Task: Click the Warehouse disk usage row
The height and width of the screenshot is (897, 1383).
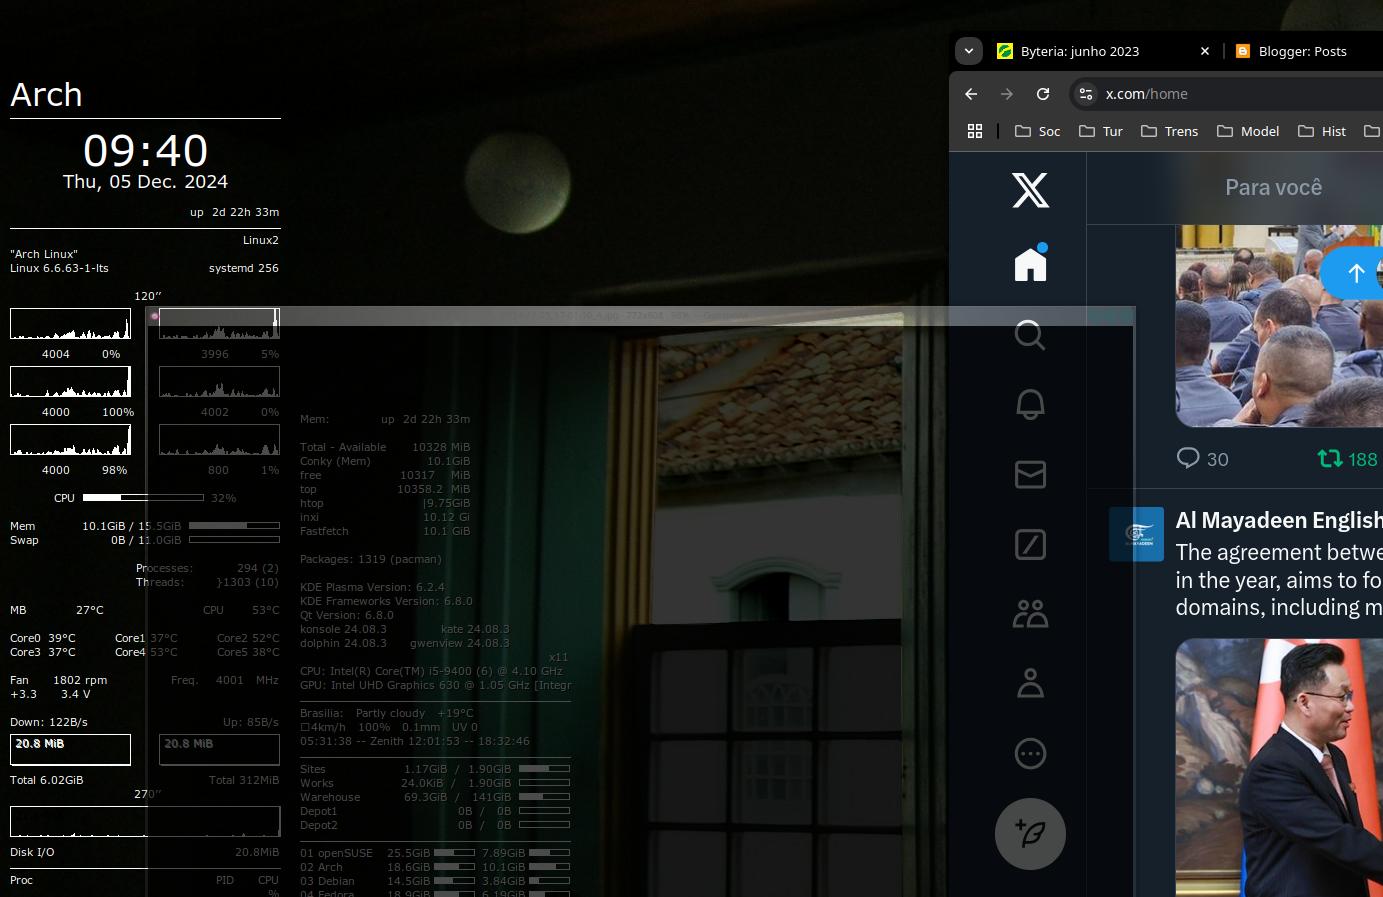Action: click(x=435, y=797)
